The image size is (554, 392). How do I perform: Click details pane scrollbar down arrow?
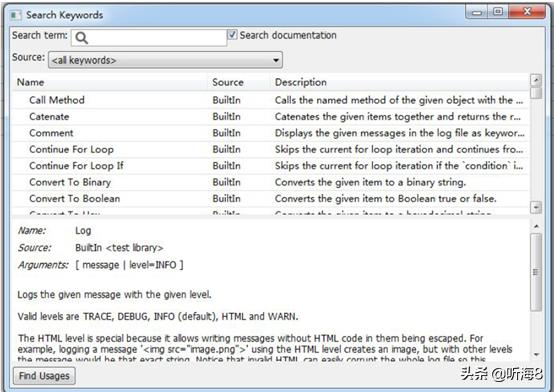(536, 355)
